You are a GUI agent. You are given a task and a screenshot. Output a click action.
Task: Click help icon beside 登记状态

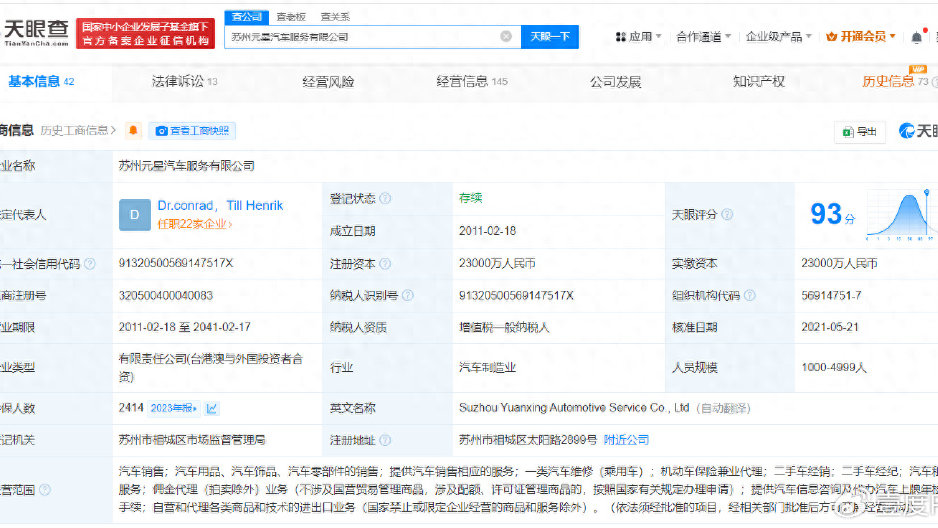click(x=385, y=199)
